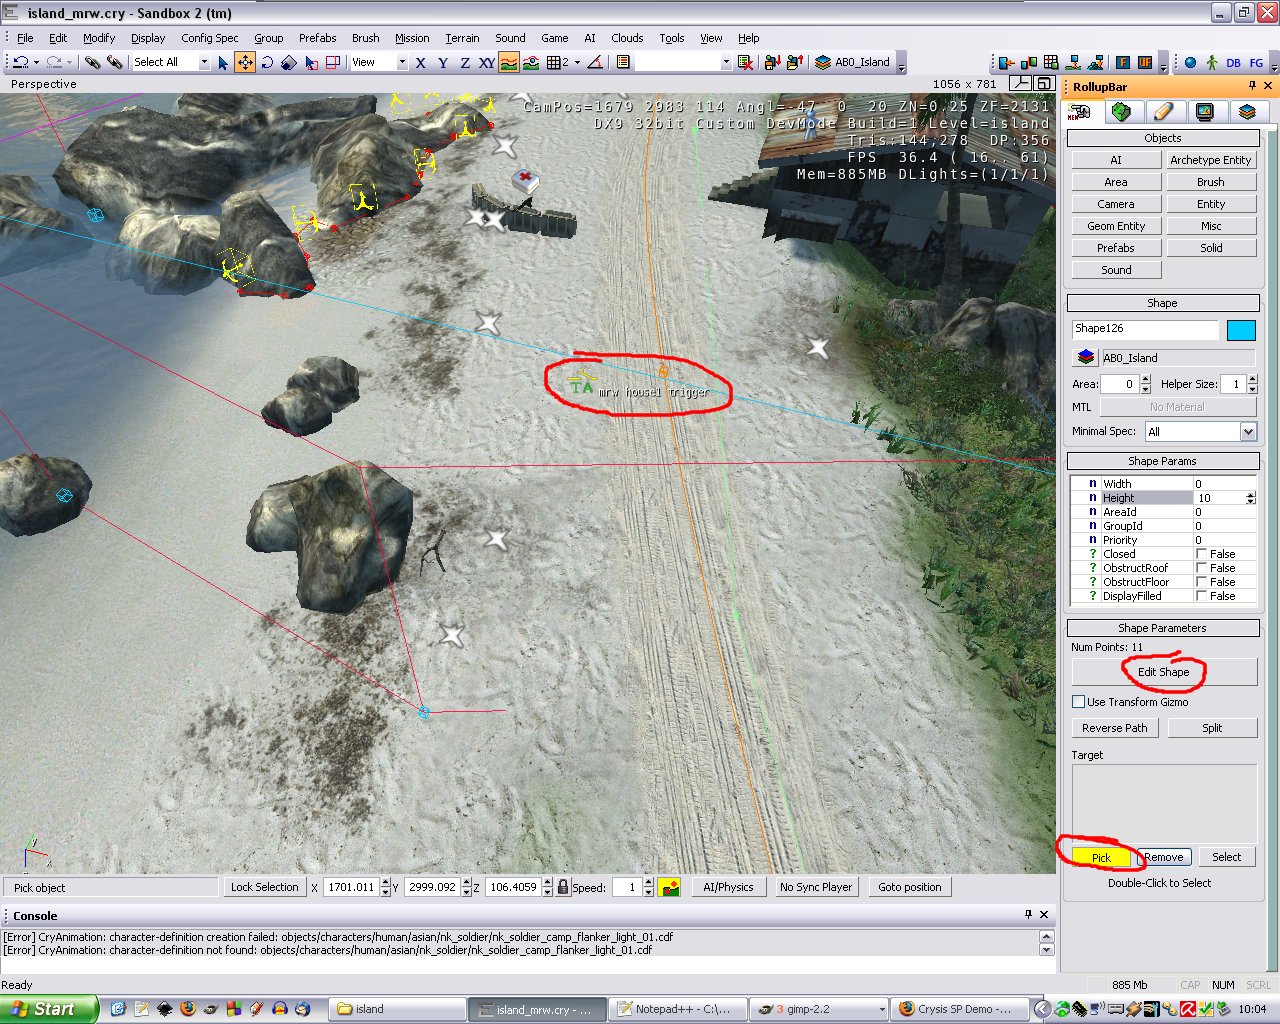
Task: Open the FG Flow Graph editor
Action: 1256,62
